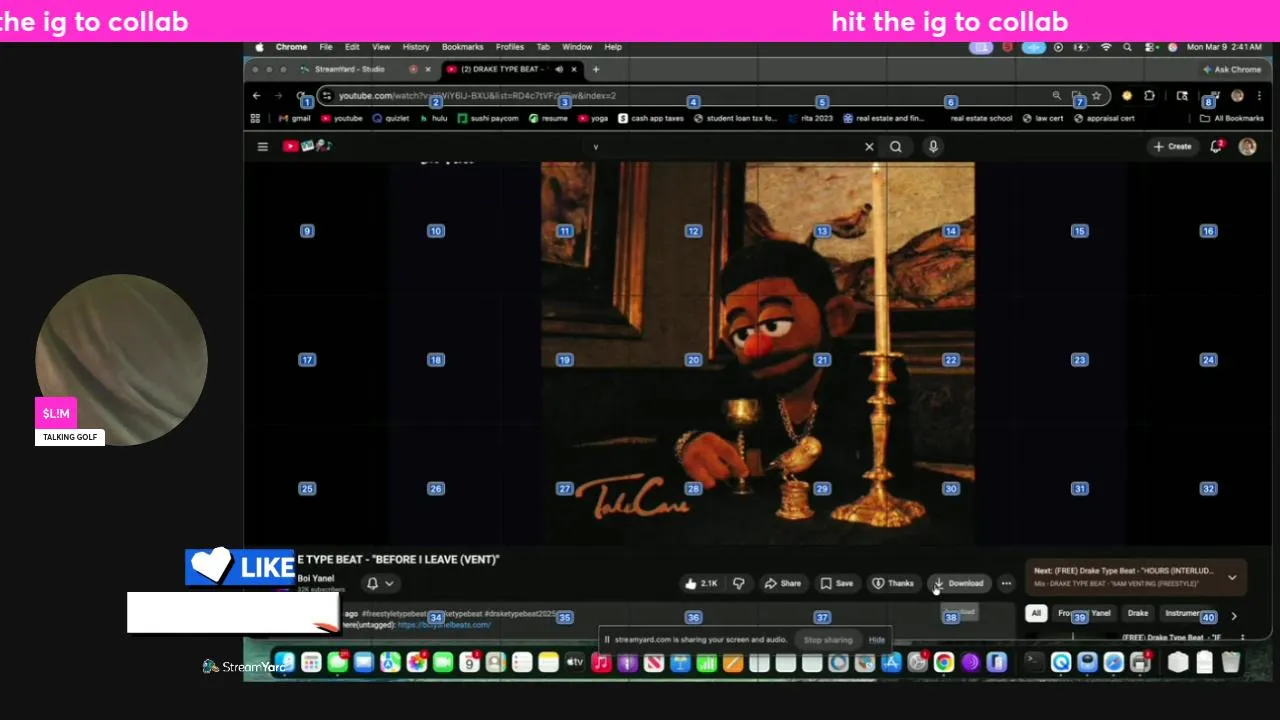Screen dimensions: 1280x720
Task: Launch Apple TV from the dock
Action: coord(575,662)
